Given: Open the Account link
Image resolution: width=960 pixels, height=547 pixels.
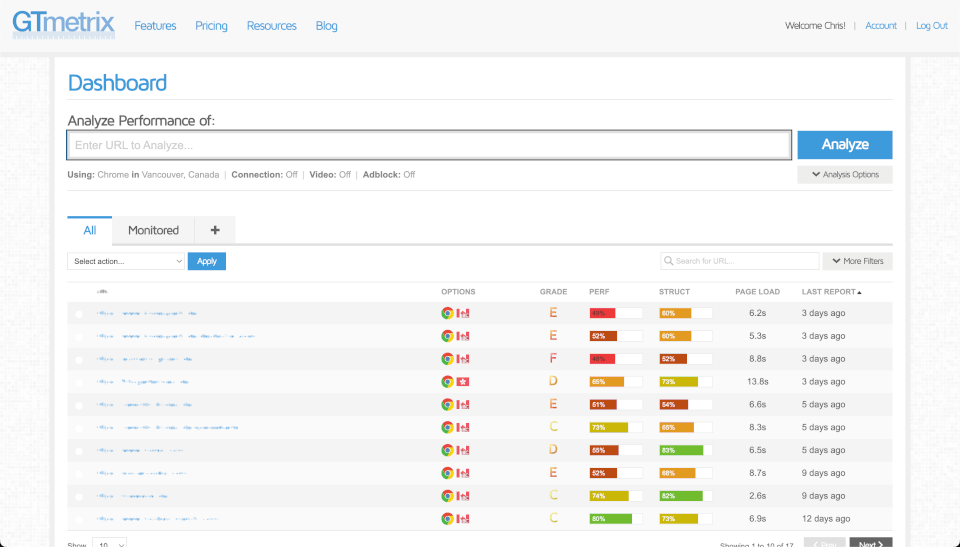Looking at the screenshot, I should pos(880,26).
